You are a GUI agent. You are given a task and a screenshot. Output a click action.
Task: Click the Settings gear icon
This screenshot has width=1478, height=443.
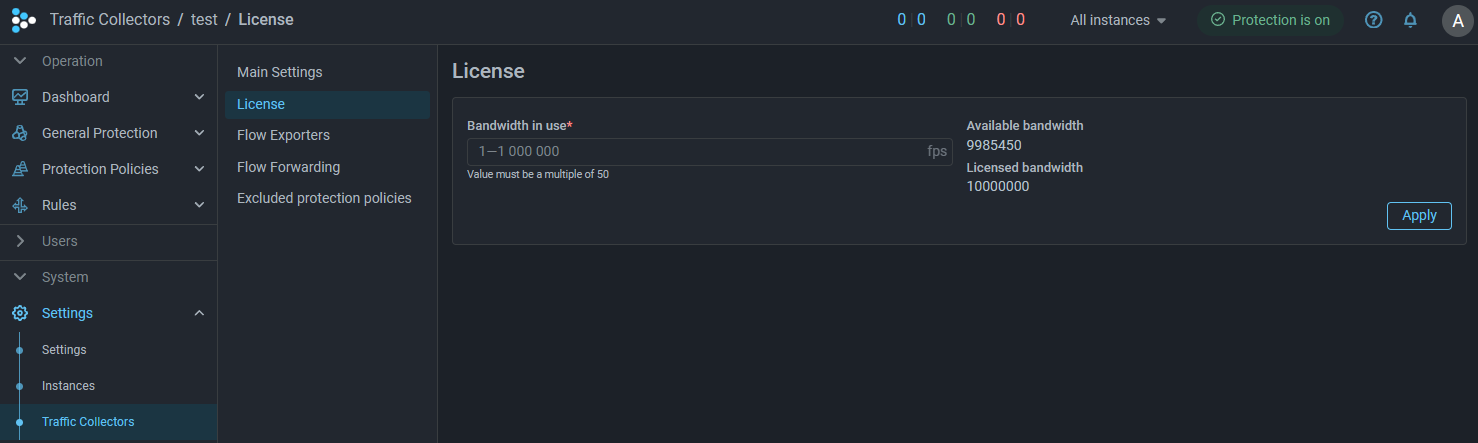click(20, 313)
